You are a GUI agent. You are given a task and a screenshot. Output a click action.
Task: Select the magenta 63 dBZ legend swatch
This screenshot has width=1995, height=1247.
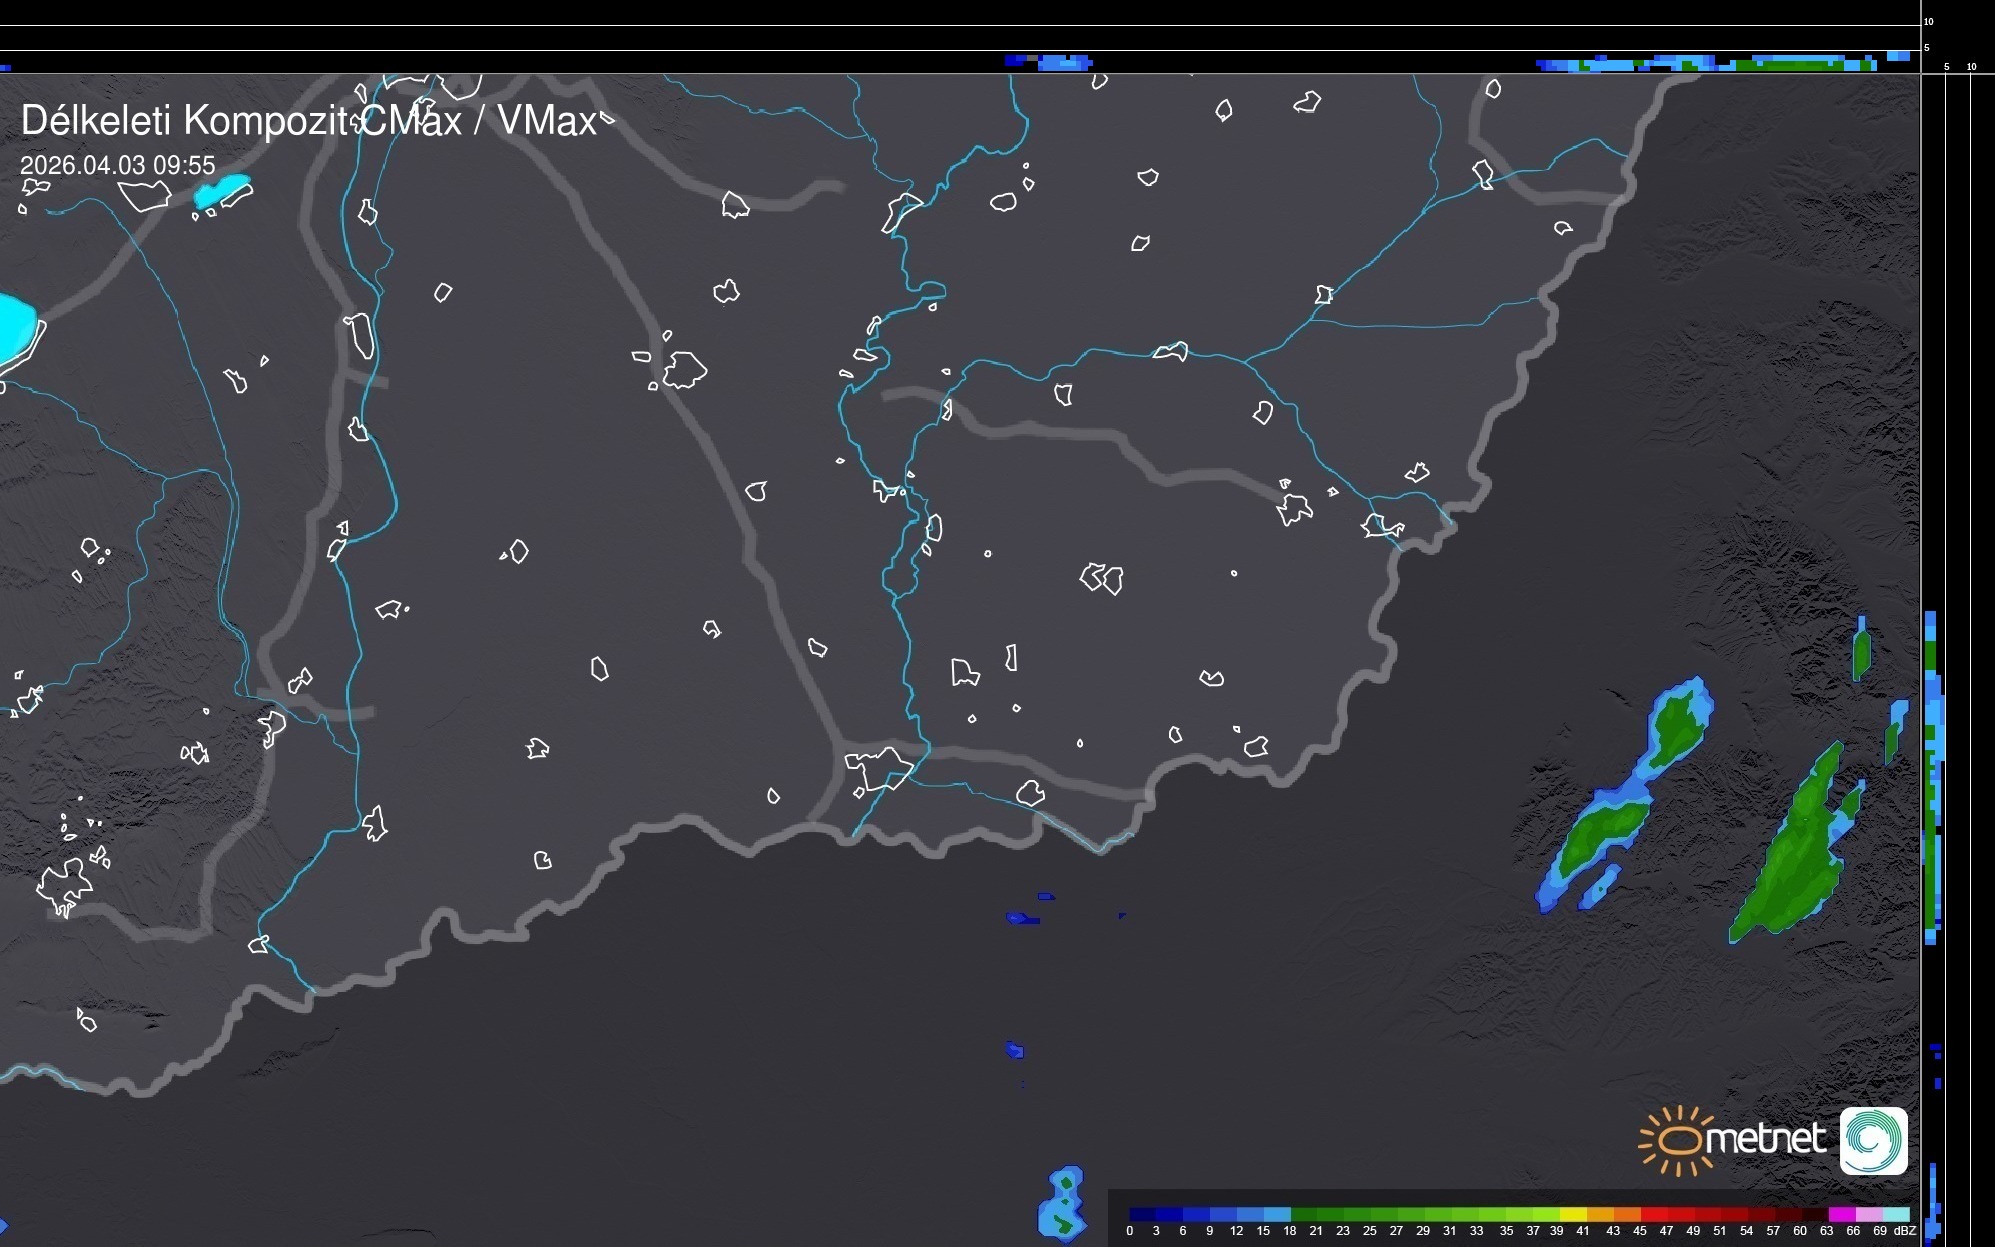[1841, 1214]
